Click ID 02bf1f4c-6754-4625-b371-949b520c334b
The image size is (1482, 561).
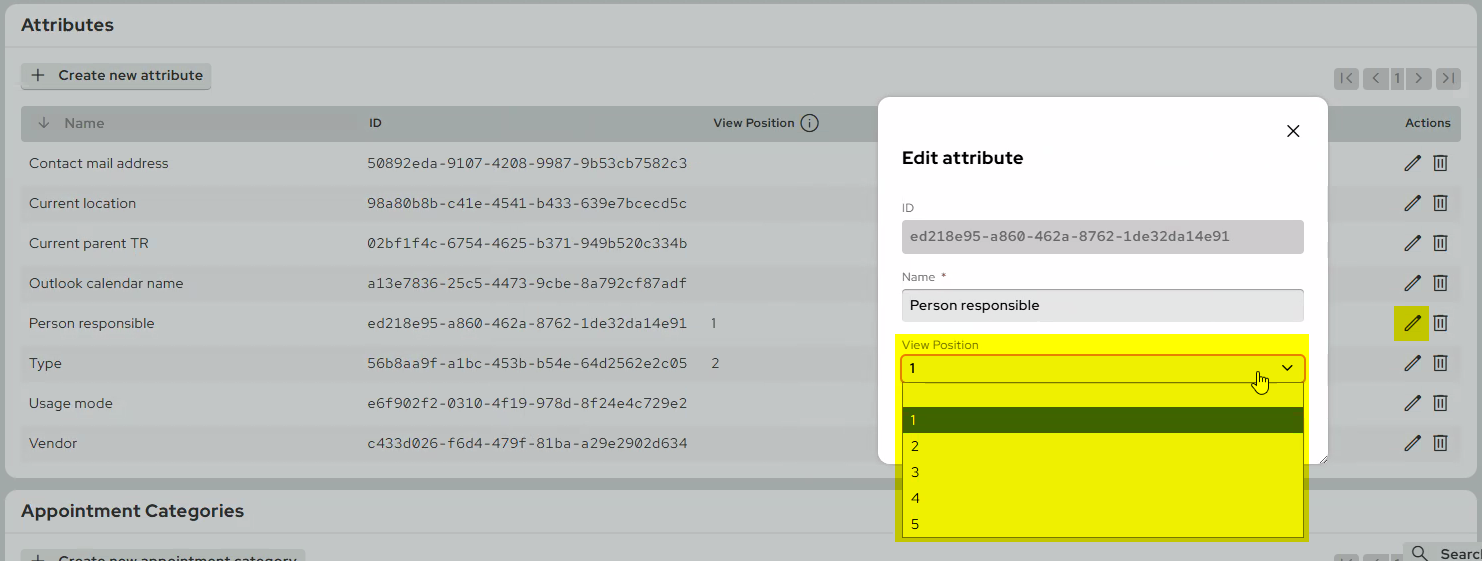pyautogui.click(x=527, y=243)
